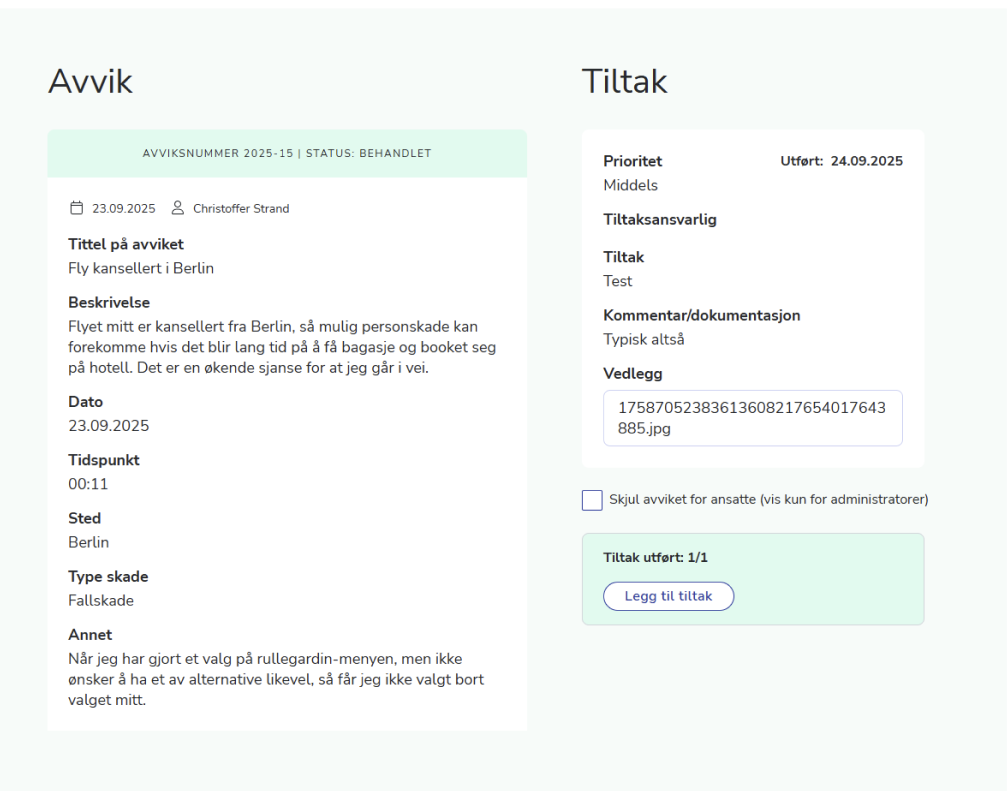The image size is (1008, 791).
Task: Open the attached .jpg file under Vedlegg
Action: tap(752, 418)
